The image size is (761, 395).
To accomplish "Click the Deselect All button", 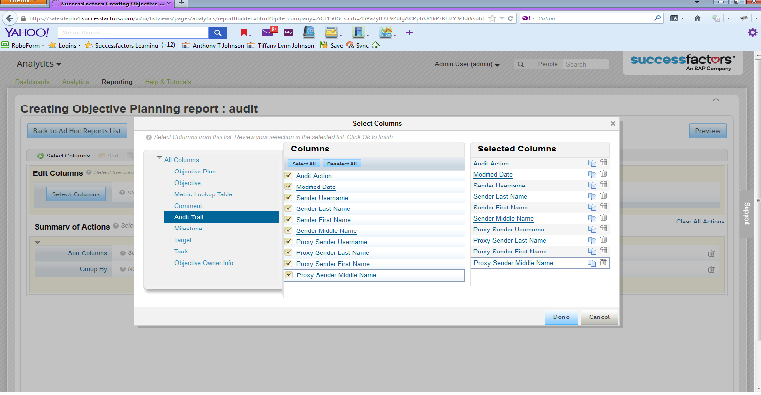I will (342, 164).
